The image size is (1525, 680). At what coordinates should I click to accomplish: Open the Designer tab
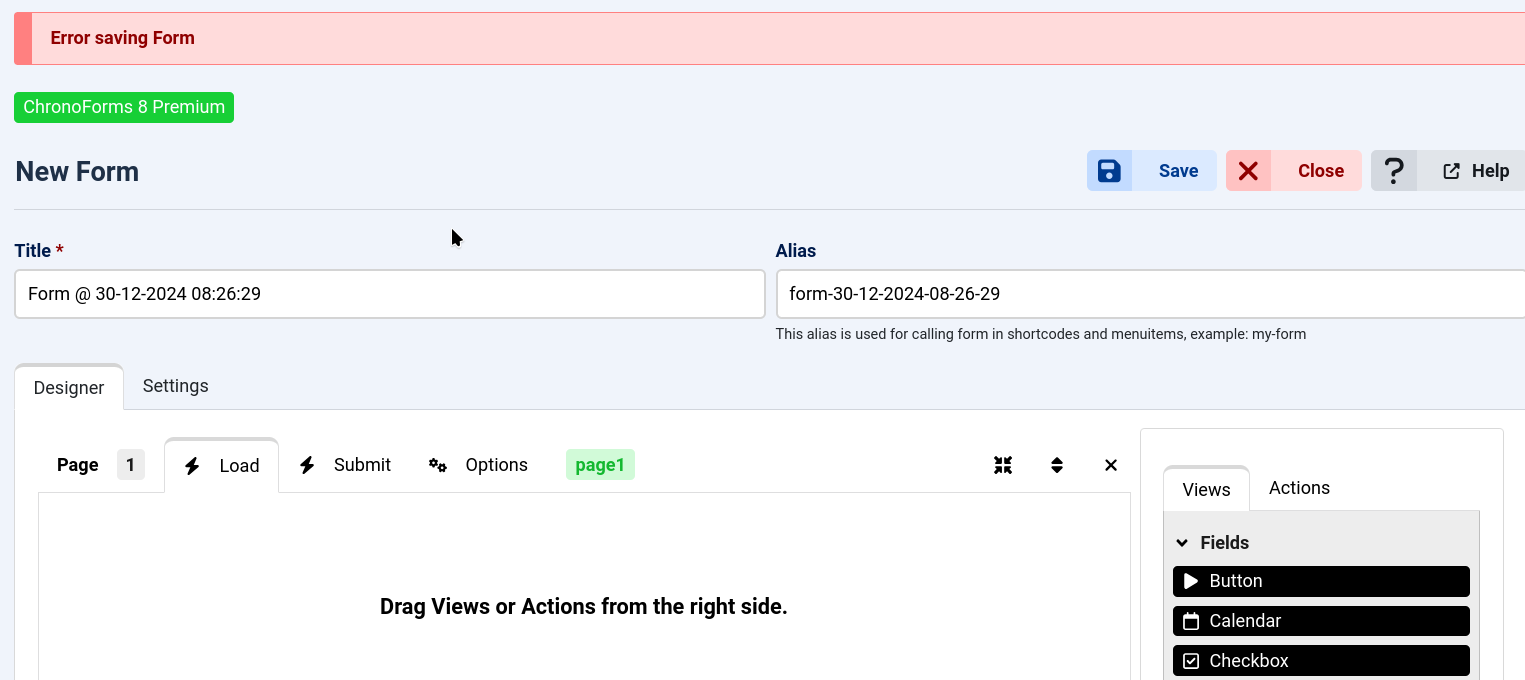(69, 388)
